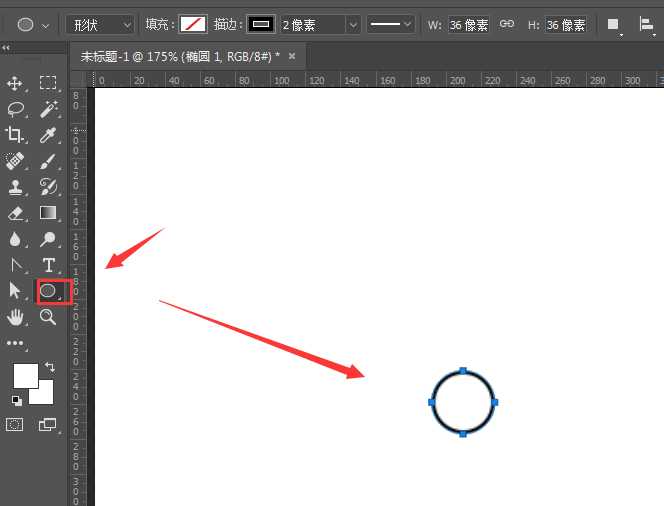
Task: Open the fill color swatch
Action: coord(192,24)
